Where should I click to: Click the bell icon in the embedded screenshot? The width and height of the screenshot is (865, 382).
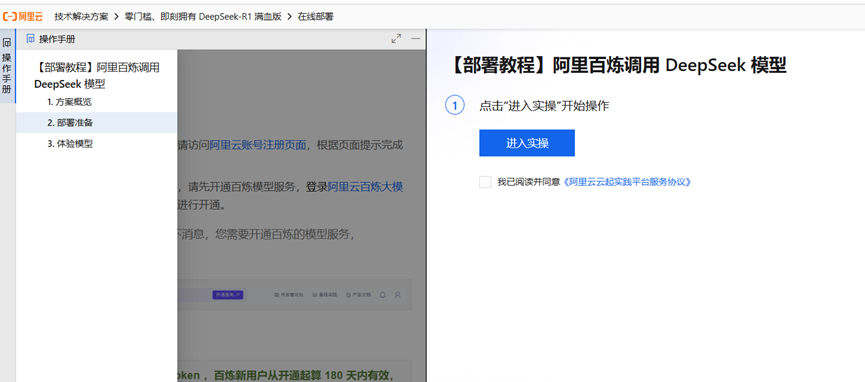point(382,295)
